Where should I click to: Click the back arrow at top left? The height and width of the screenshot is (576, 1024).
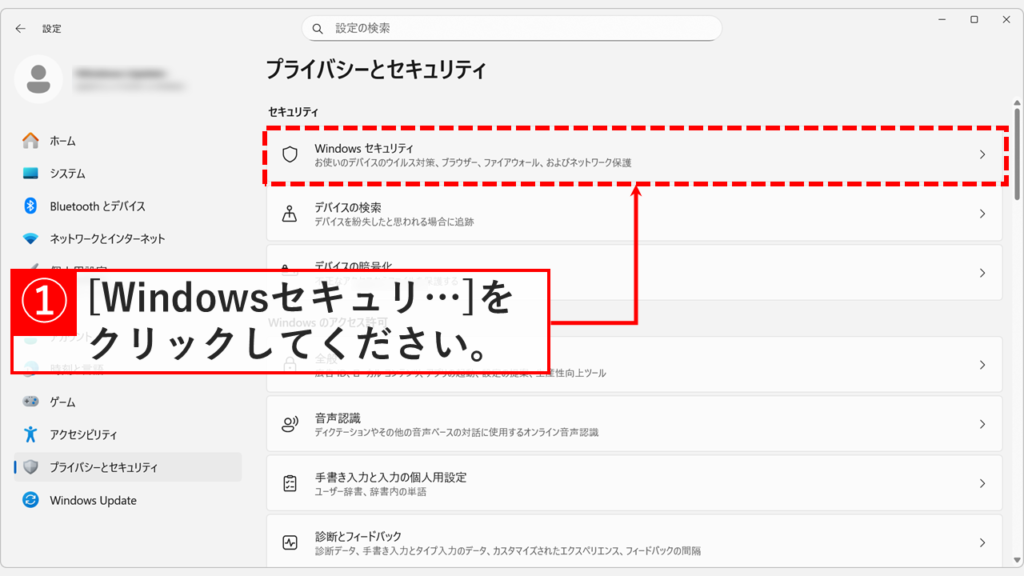[20, 28]
